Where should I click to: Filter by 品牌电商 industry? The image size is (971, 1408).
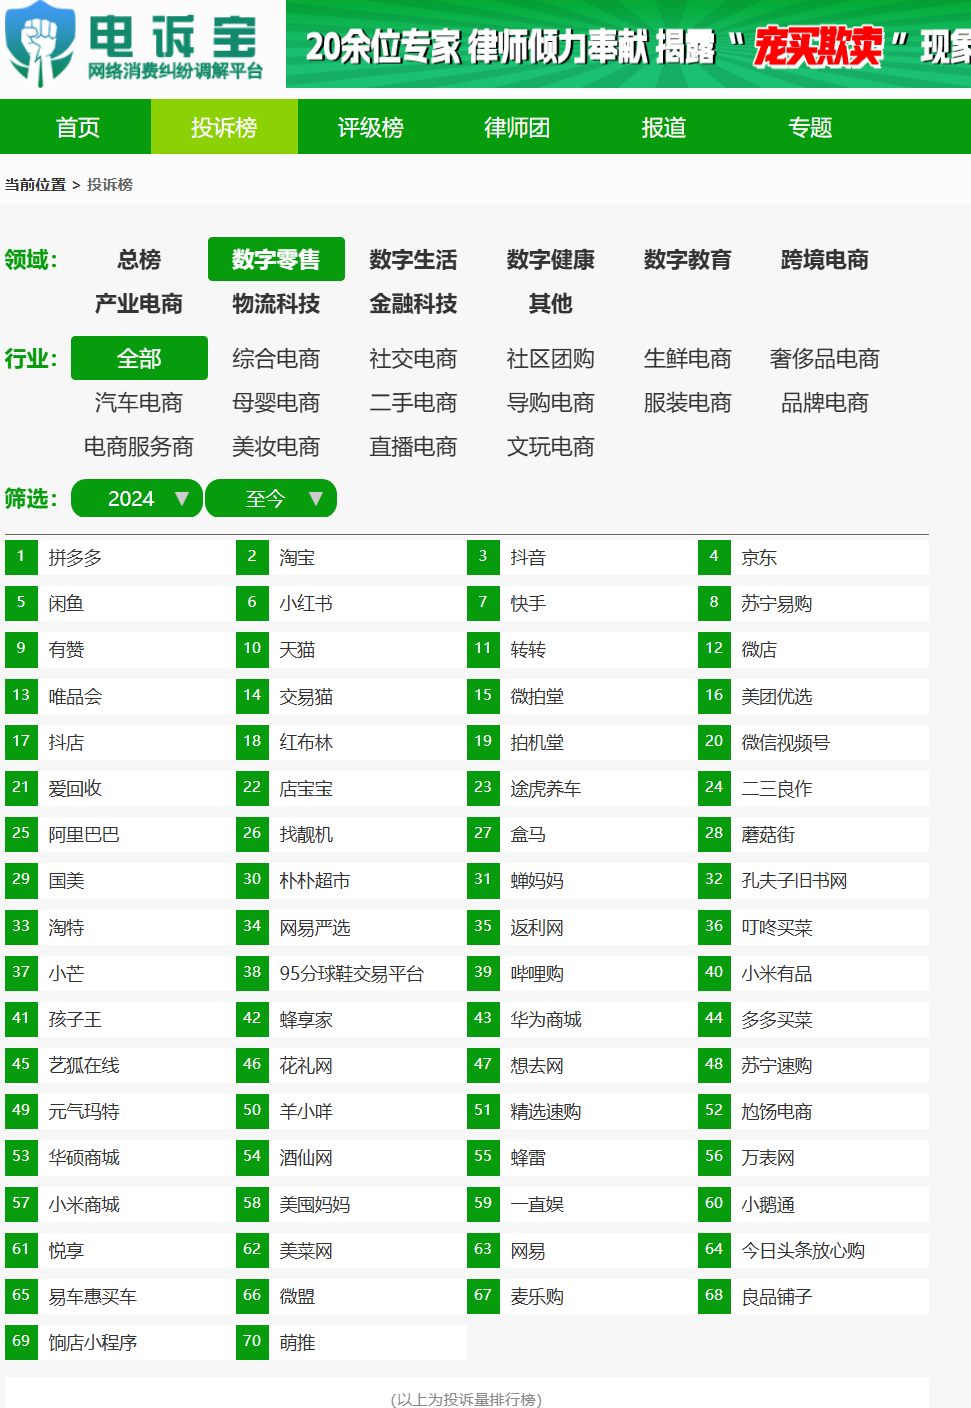coord(825,403)
